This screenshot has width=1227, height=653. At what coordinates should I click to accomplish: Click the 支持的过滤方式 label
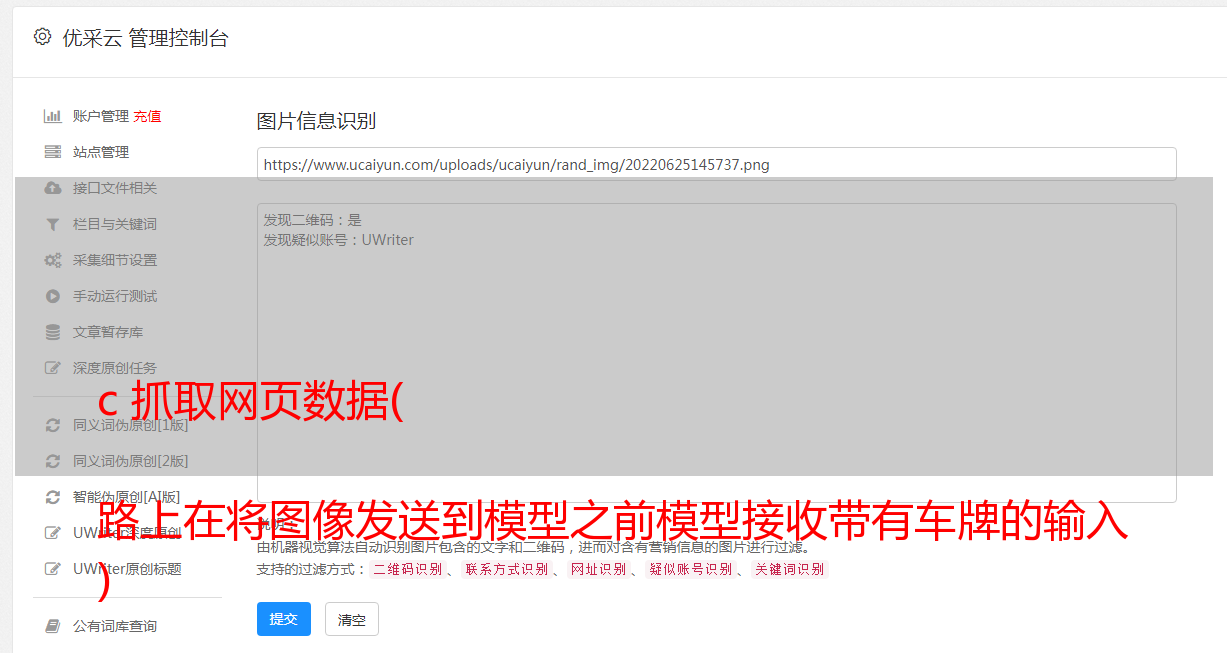(312, 570)
